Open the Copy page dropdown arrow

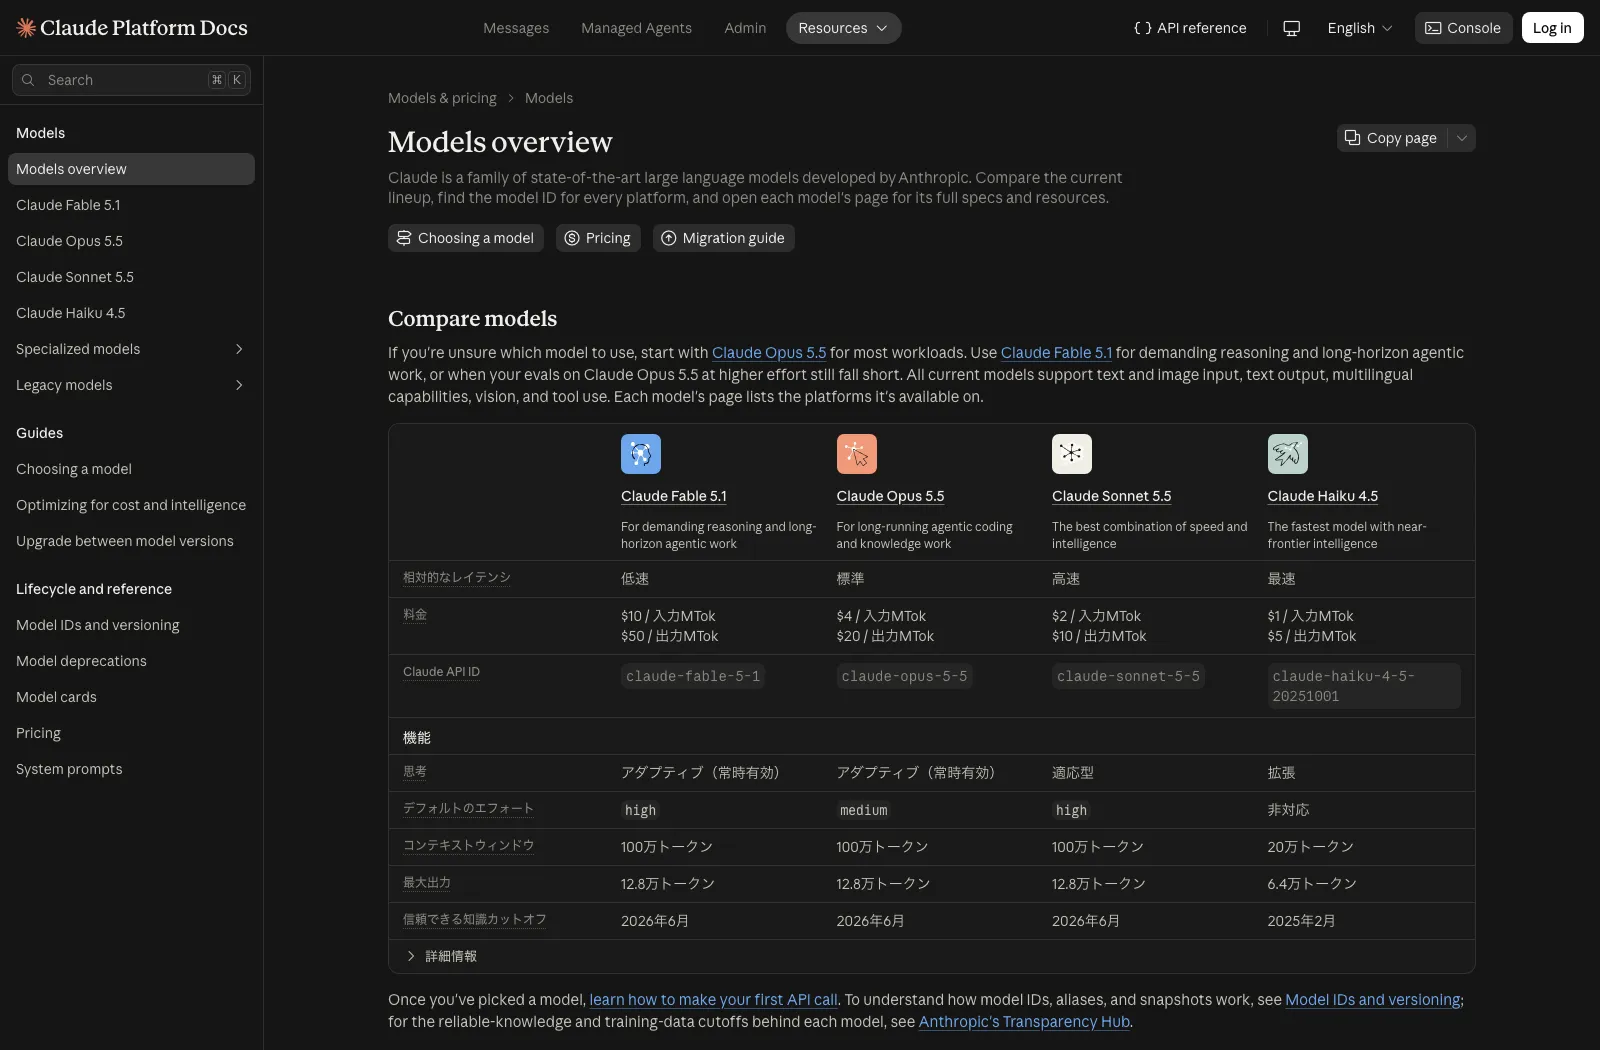pyautogui.click(x=1462, y=138)
